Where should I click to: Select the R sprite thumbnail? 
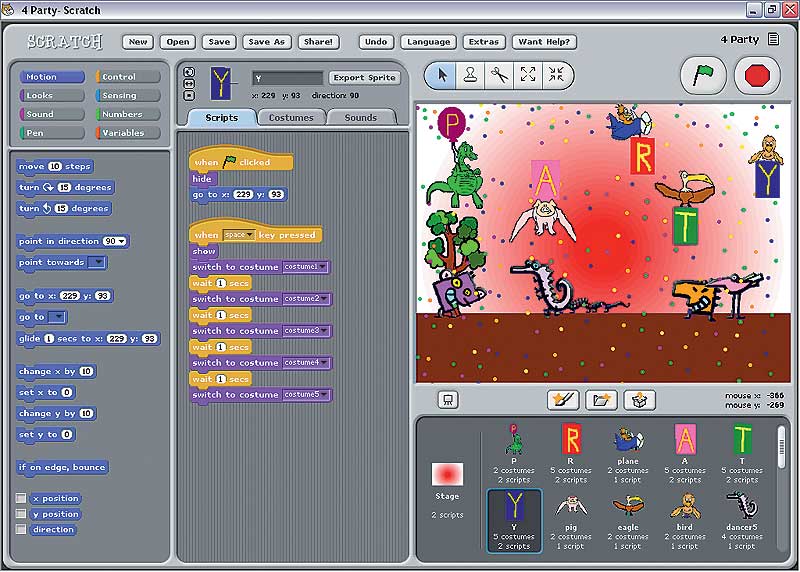point(571,454)
